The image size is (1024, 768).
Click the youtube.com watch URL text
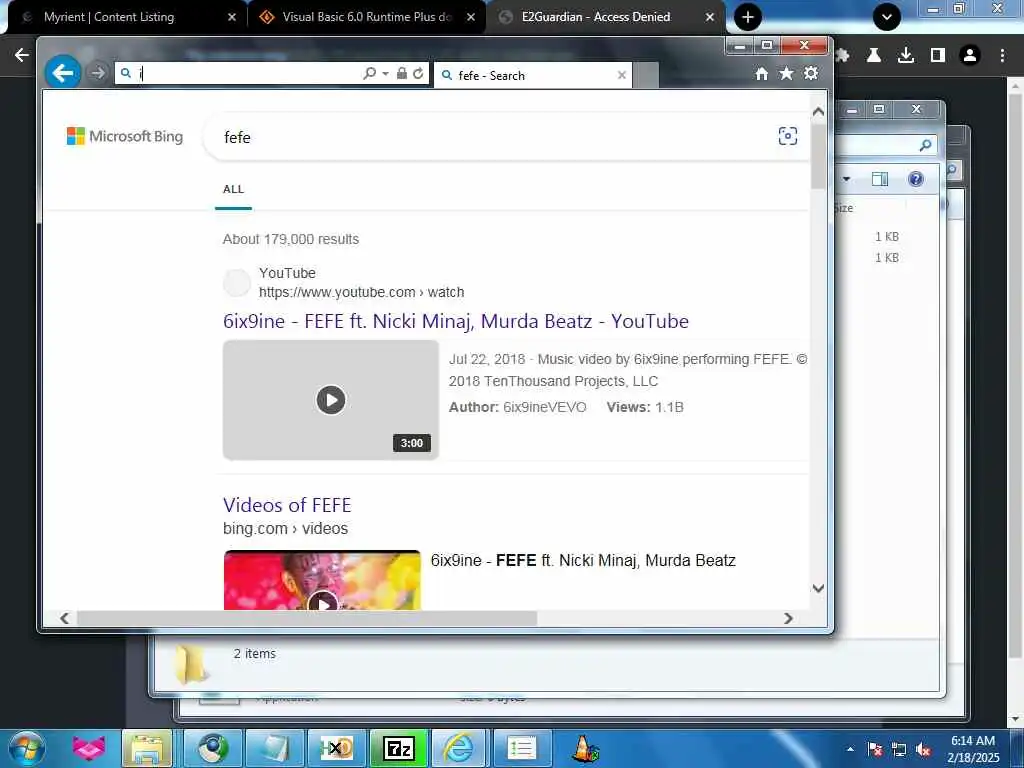(x=361, y=292)
